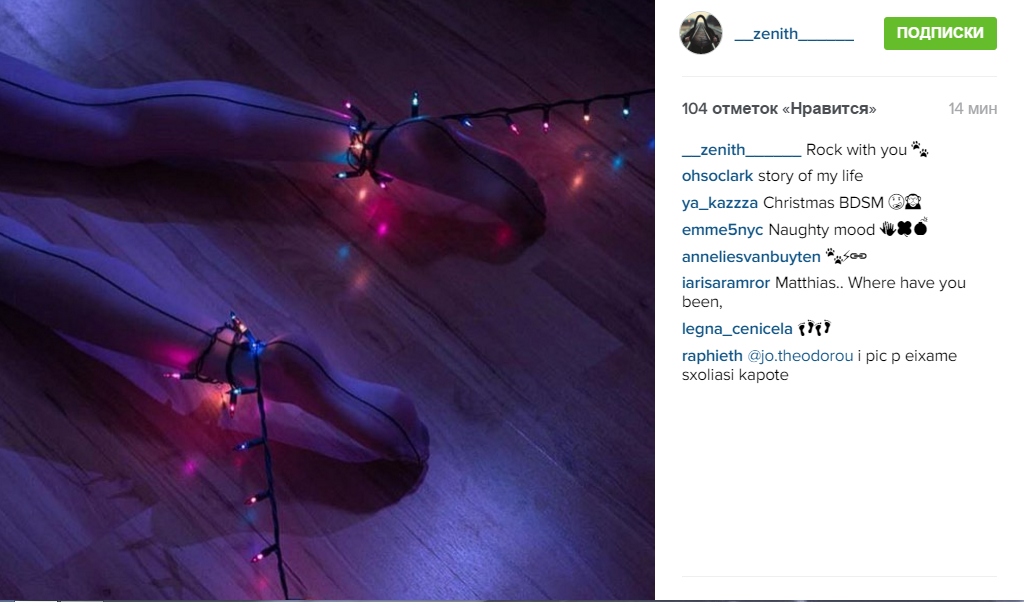This screenshot has height=602, width=1024.
Task: Click the 14 мин timestamp
Action: point(972,108)
